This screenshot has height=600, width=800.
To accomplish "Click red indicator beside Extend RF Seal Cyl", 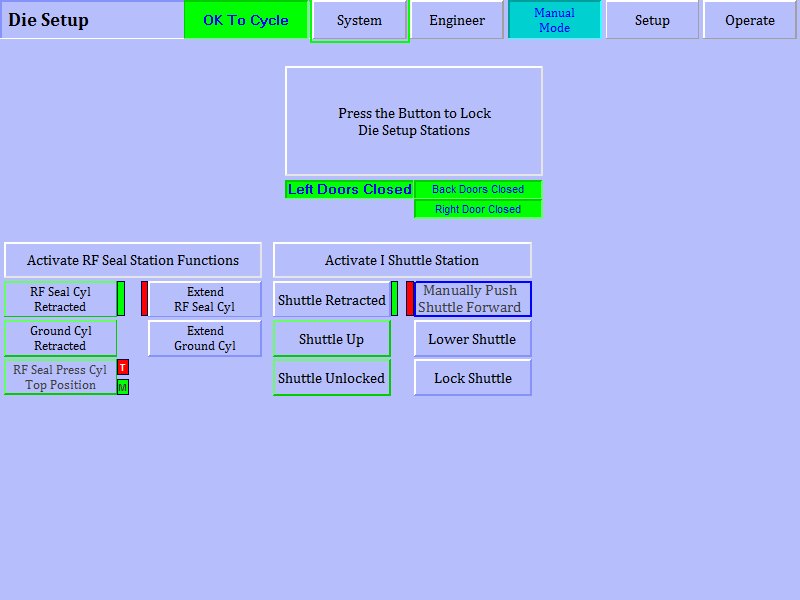I will [x=144, y=299].
